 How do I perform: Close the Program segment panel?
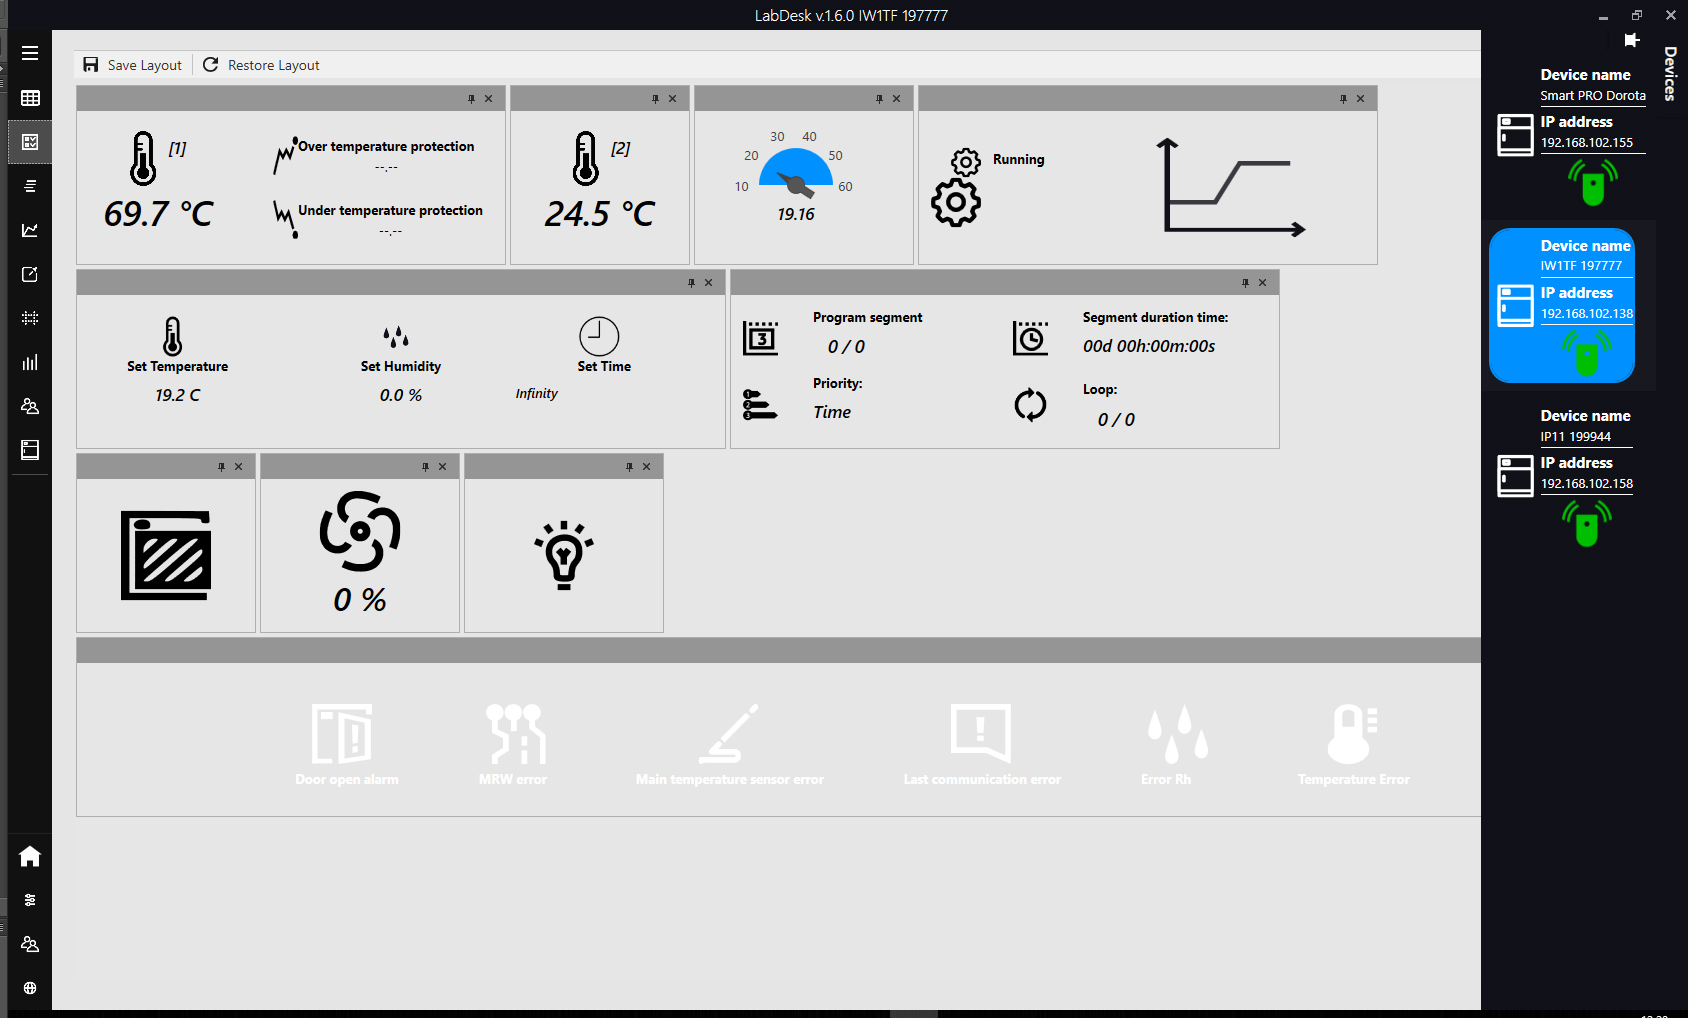1262,283
